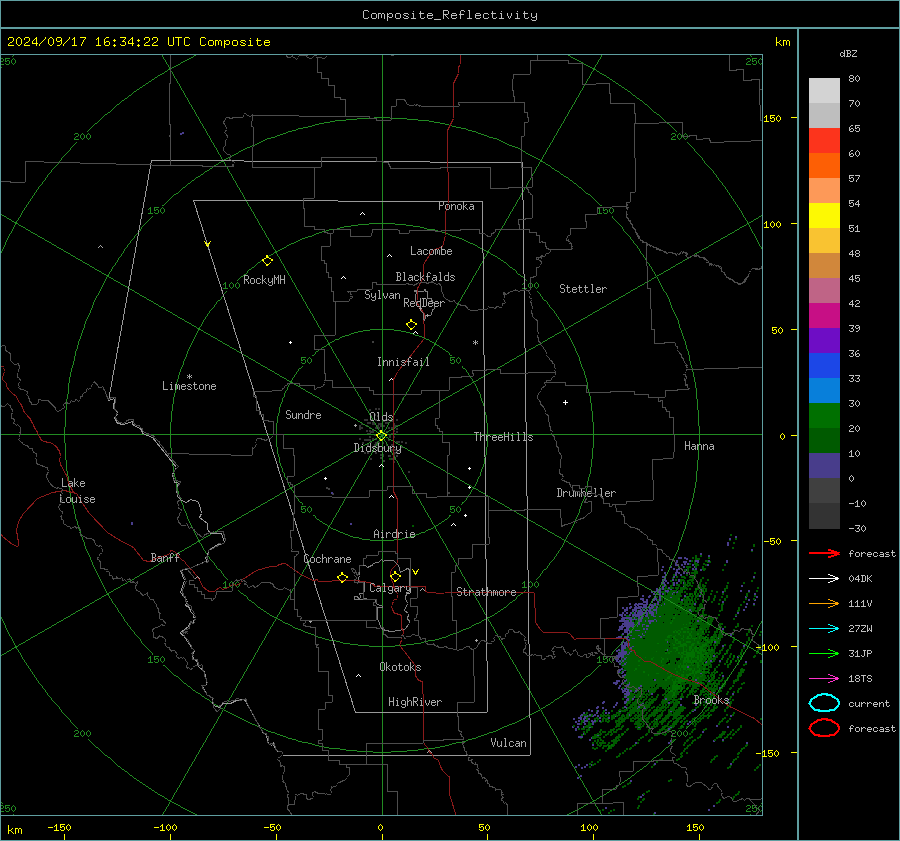The height and width of the screenshot is (841, 900).
Task: Pick the blue 36-33 dBZ swatch
Action: click(824, 365)
